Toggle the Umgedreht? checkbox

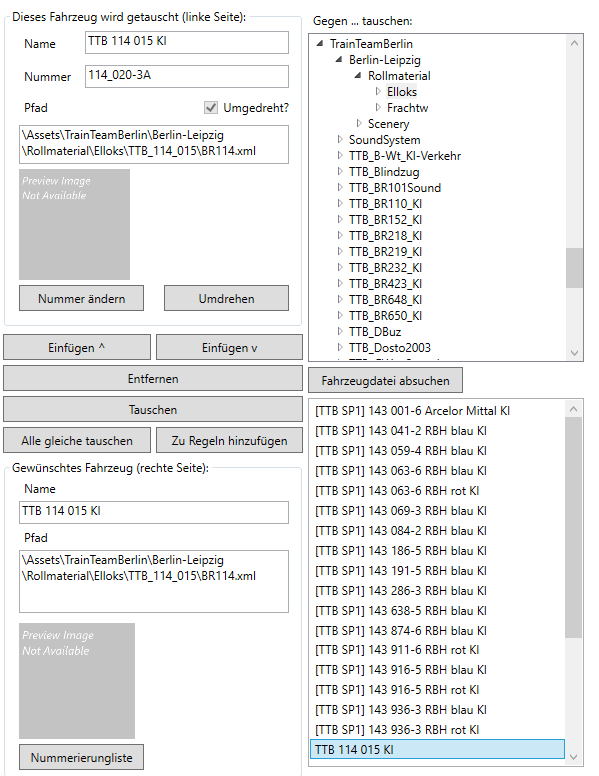click(211, 107)
